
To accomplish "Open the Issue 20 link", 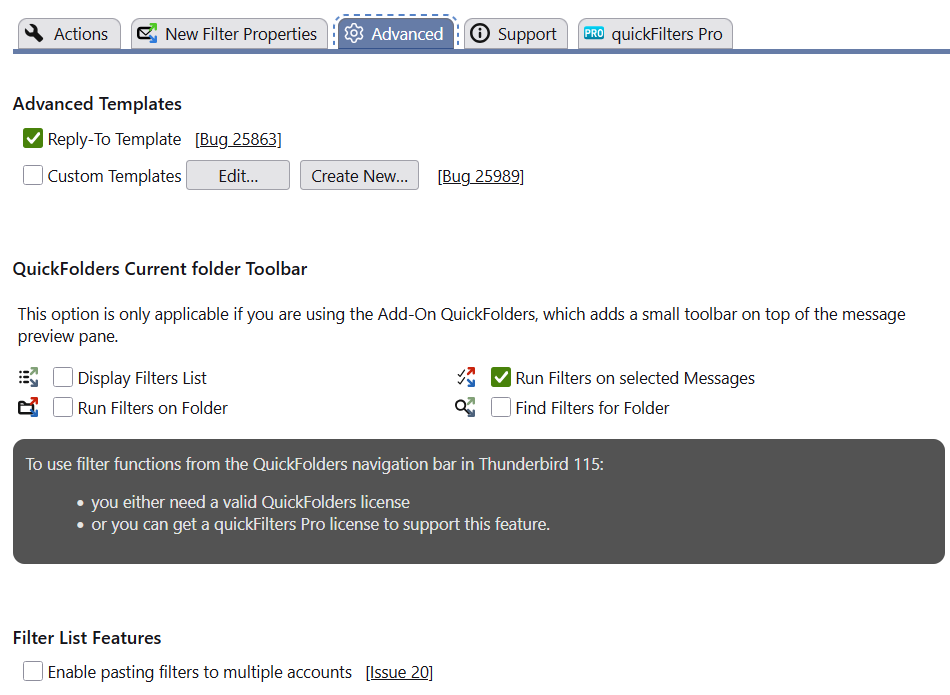I will (399, 673).
